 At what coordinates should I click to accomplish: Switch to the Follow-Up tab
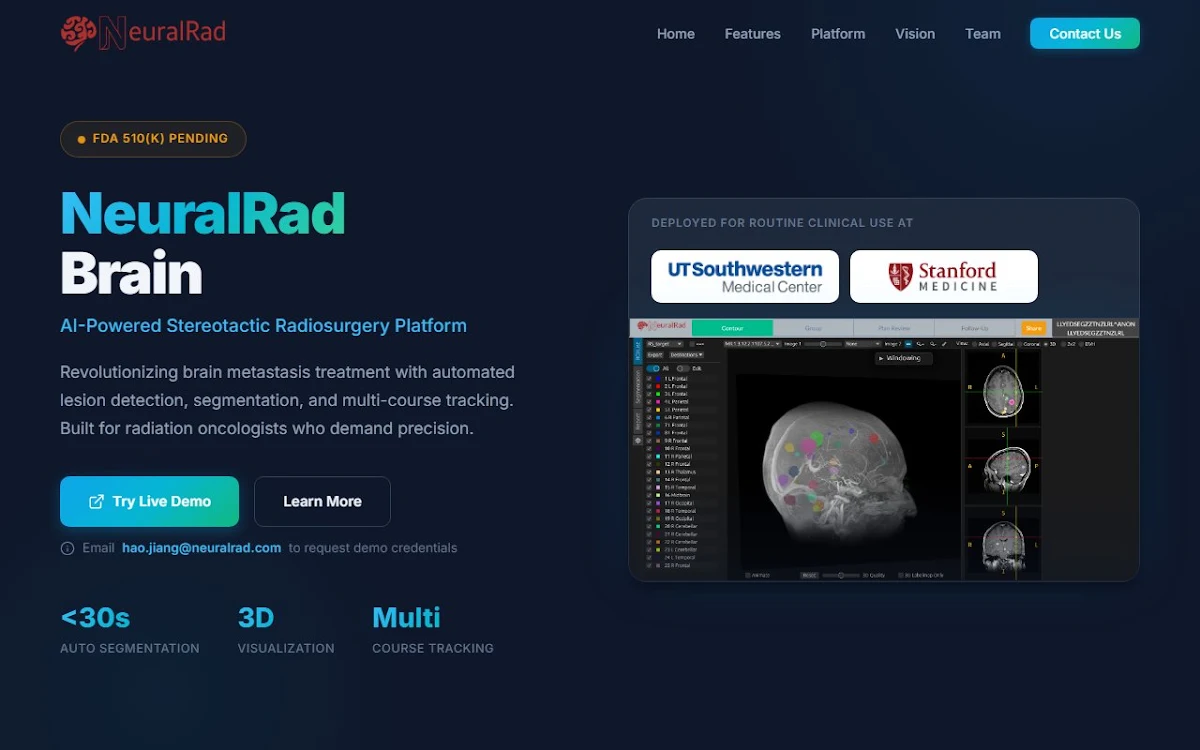coord(975,328)
